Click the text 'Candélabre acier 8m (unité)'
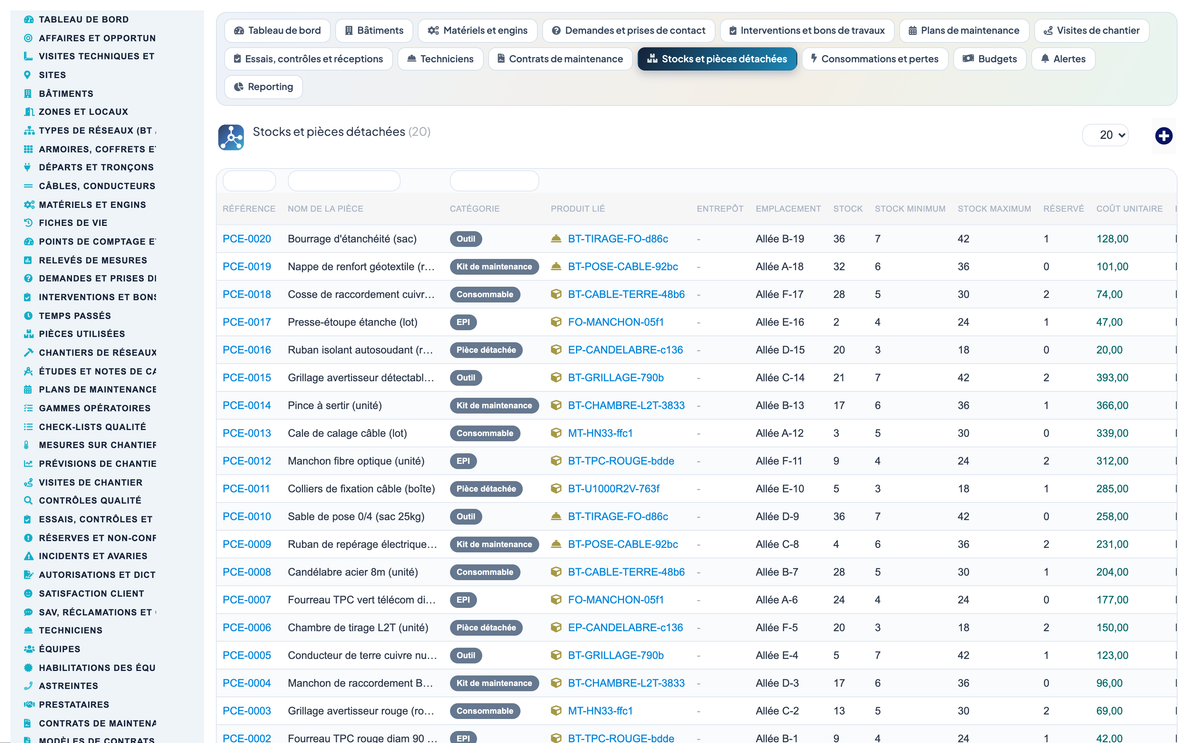1200x743 pixels. (353, 572)
